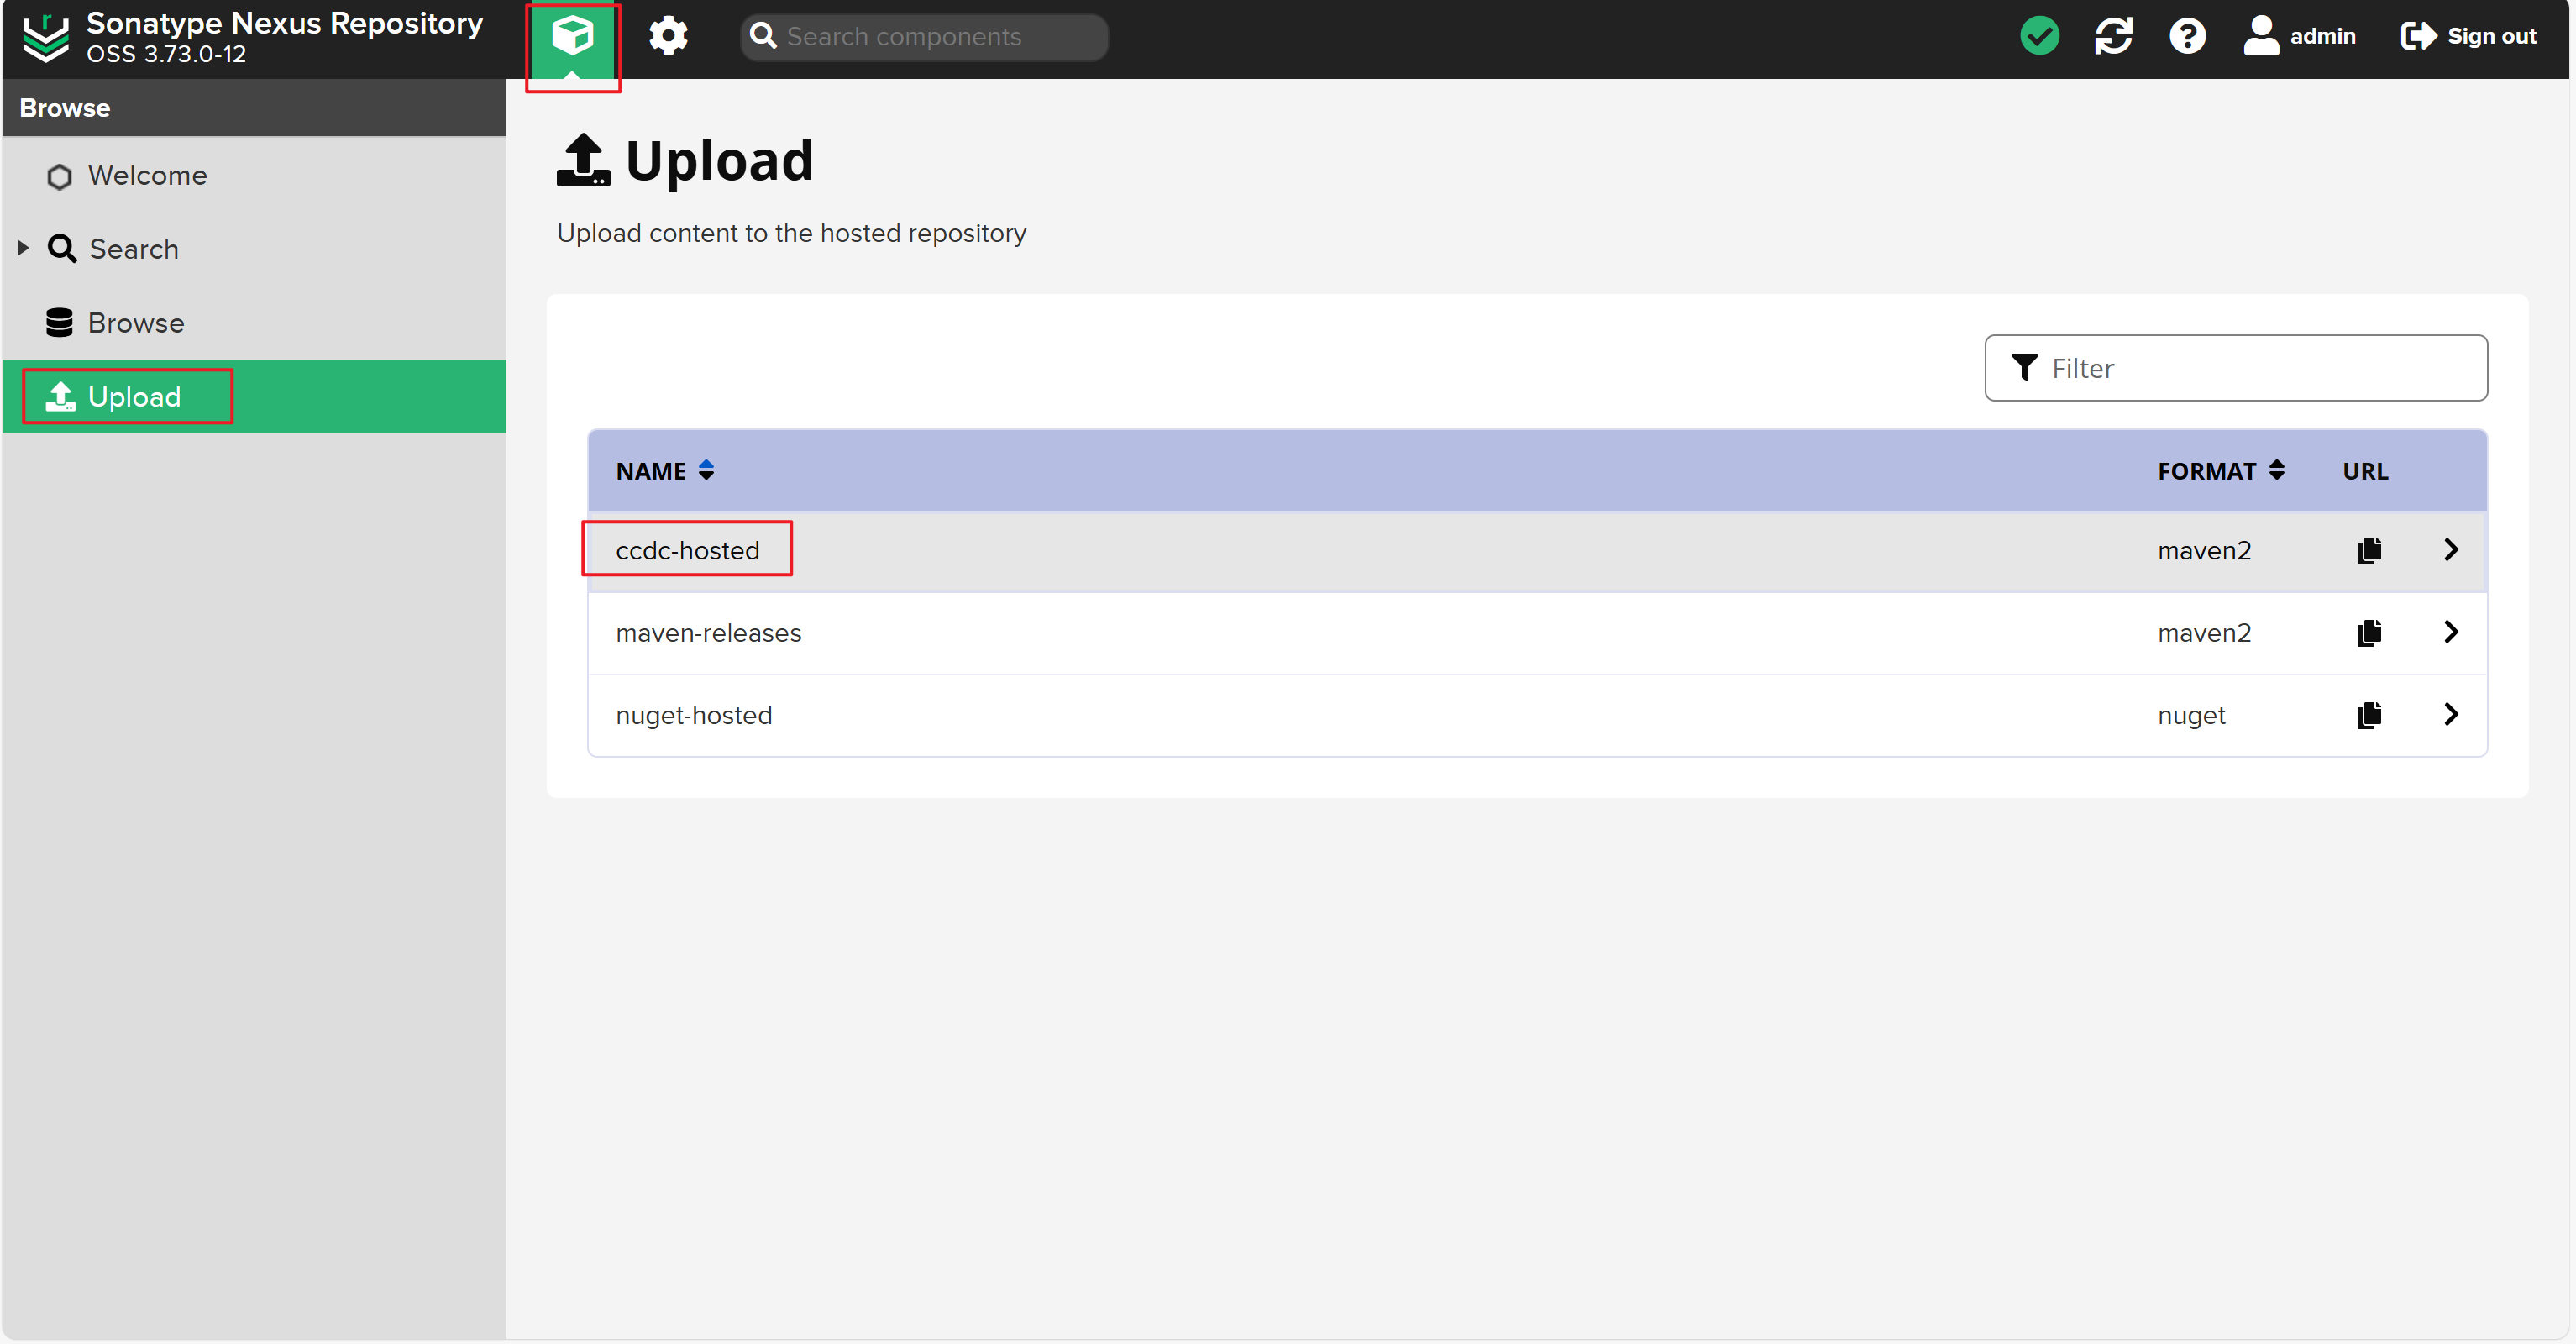Click the URL column header
2576x1344 pixels.
[2364, 471]
